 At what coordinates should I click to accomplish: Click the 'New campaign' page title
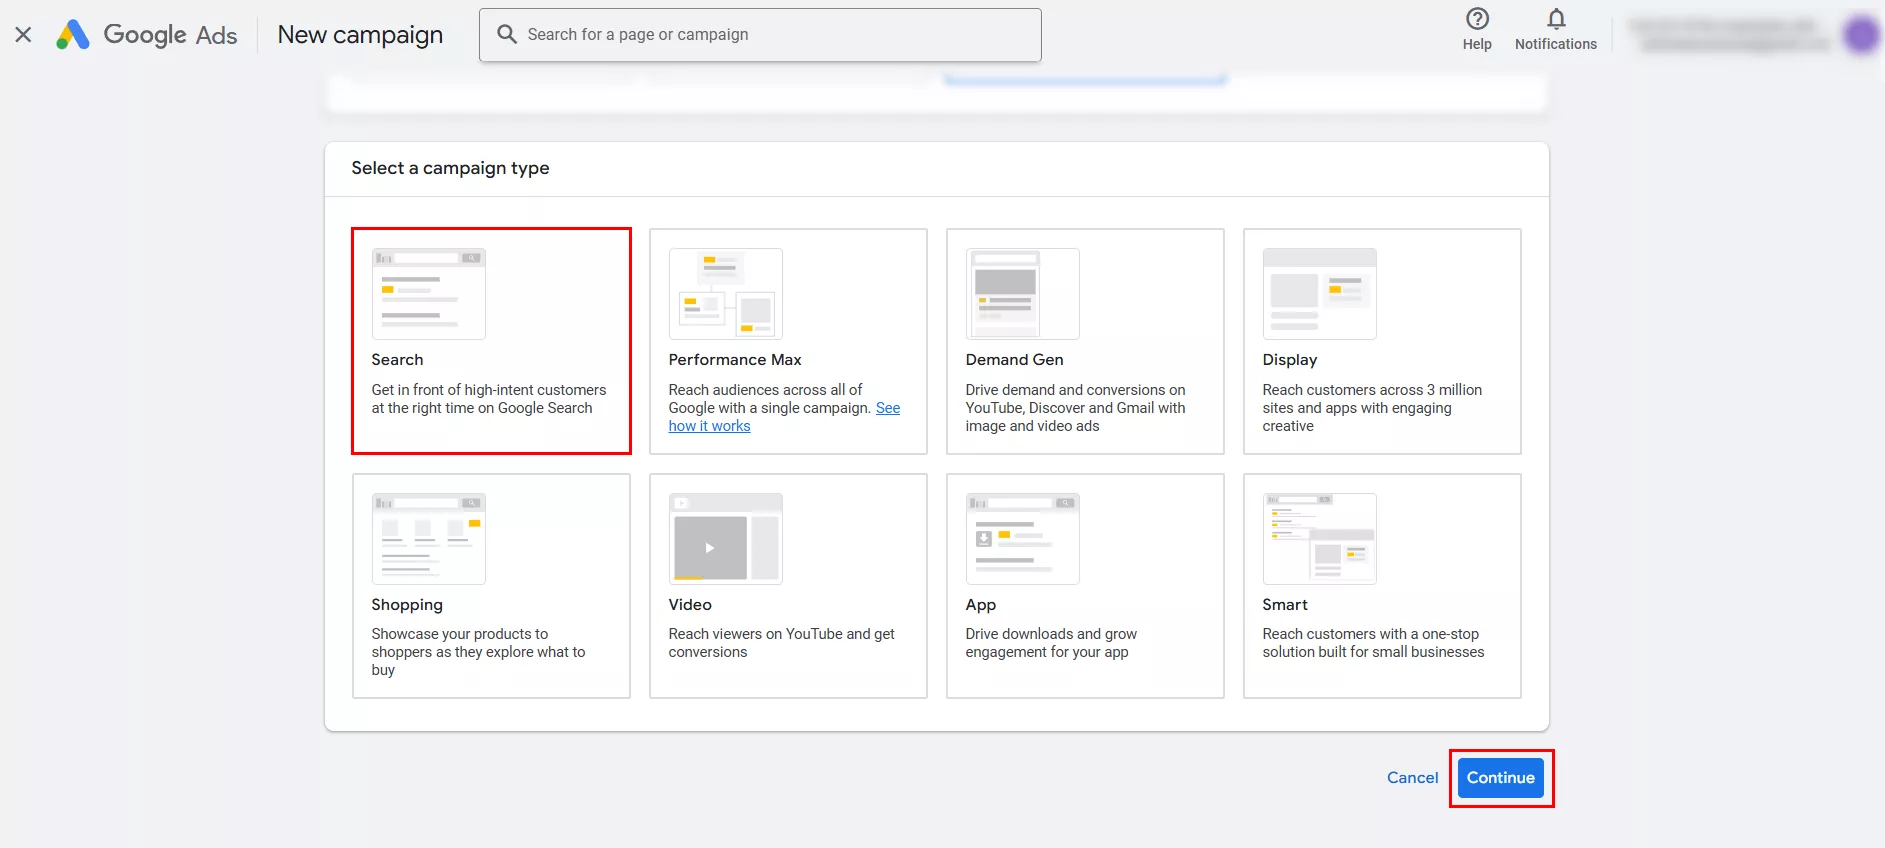point(360,35)
